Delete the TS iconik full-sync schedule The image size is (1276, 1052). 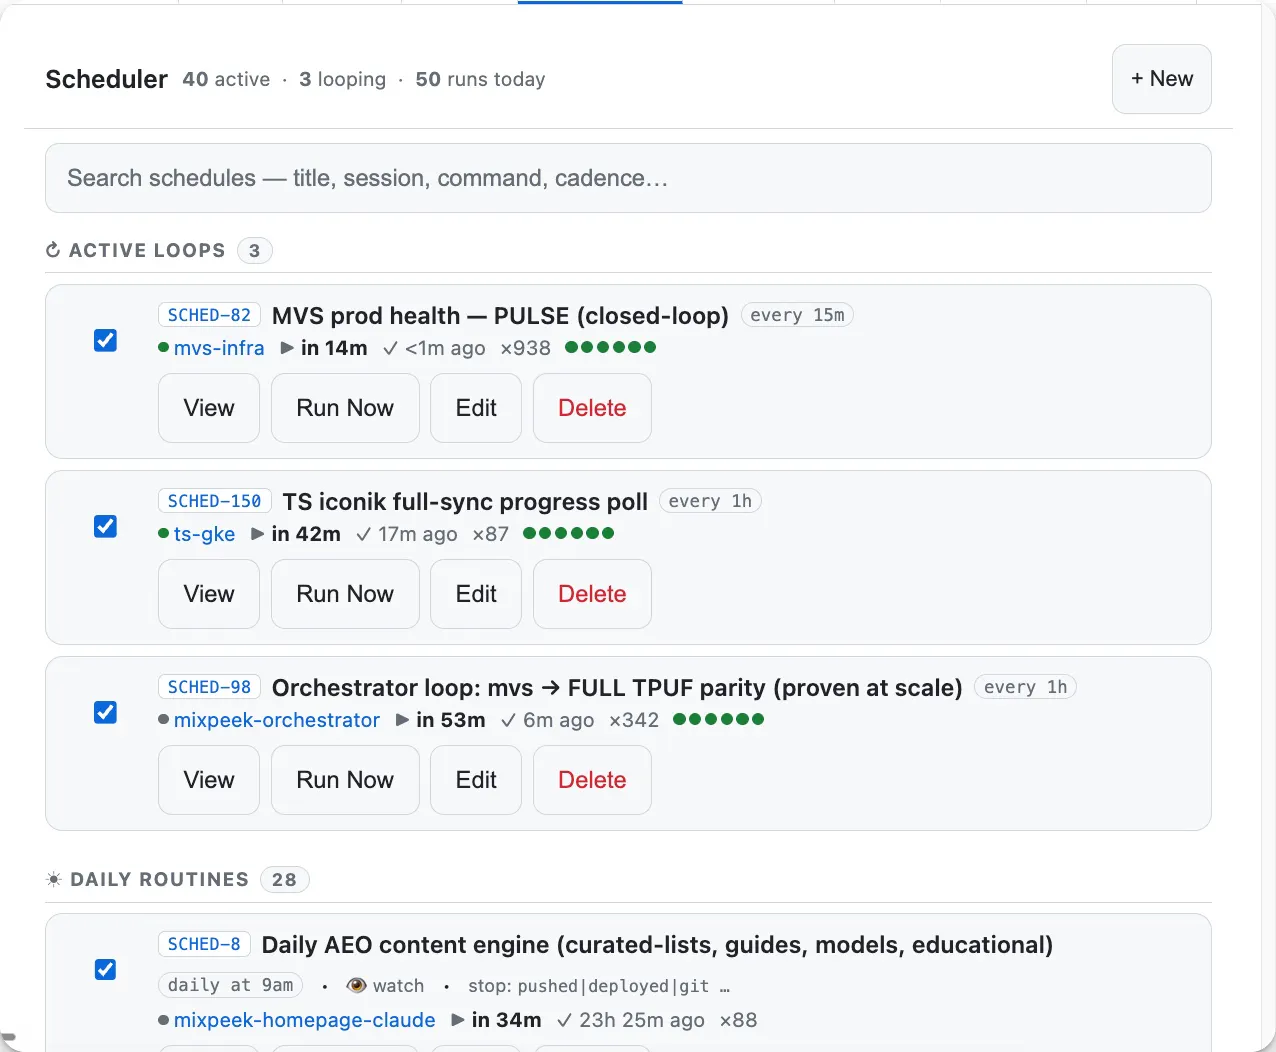592,594
